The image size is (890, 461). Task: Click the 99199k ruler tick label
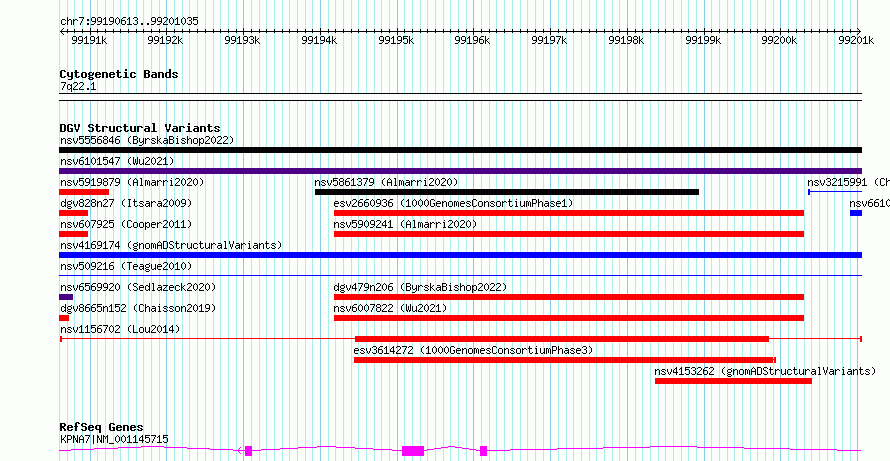pyautogui.click(x=703, y=40)
